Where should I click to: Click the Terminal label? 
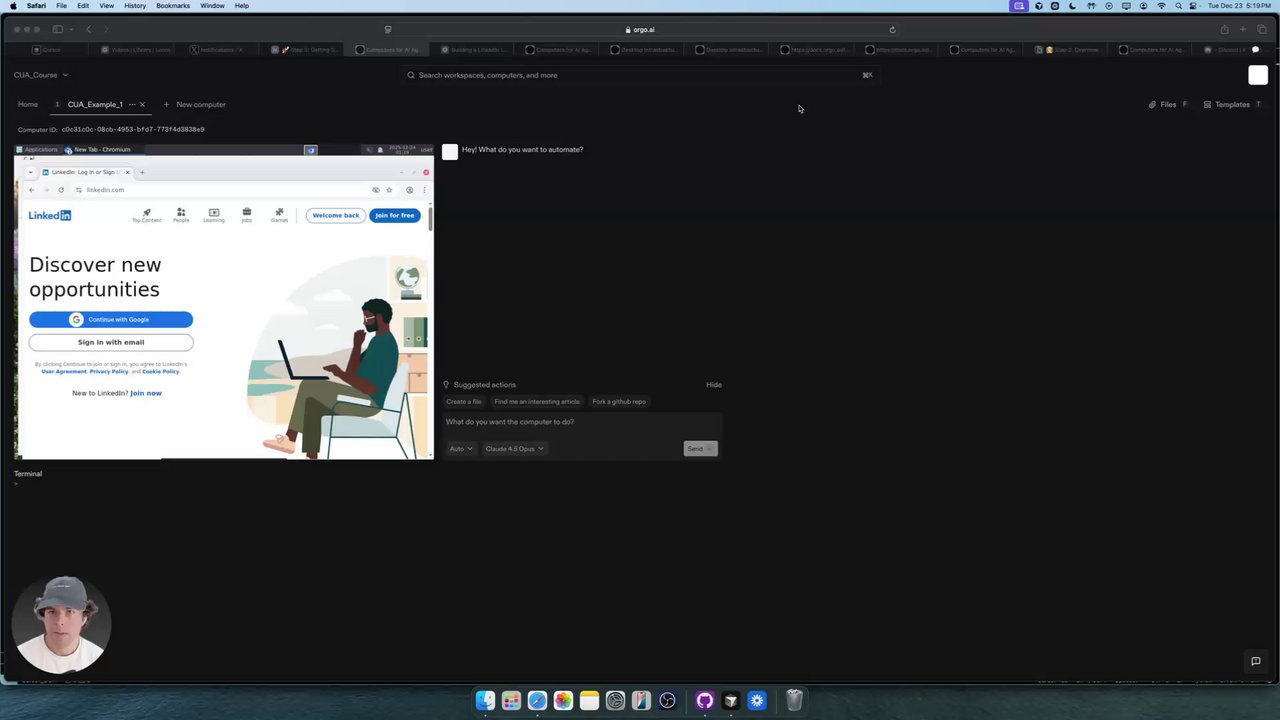[28, 474]
